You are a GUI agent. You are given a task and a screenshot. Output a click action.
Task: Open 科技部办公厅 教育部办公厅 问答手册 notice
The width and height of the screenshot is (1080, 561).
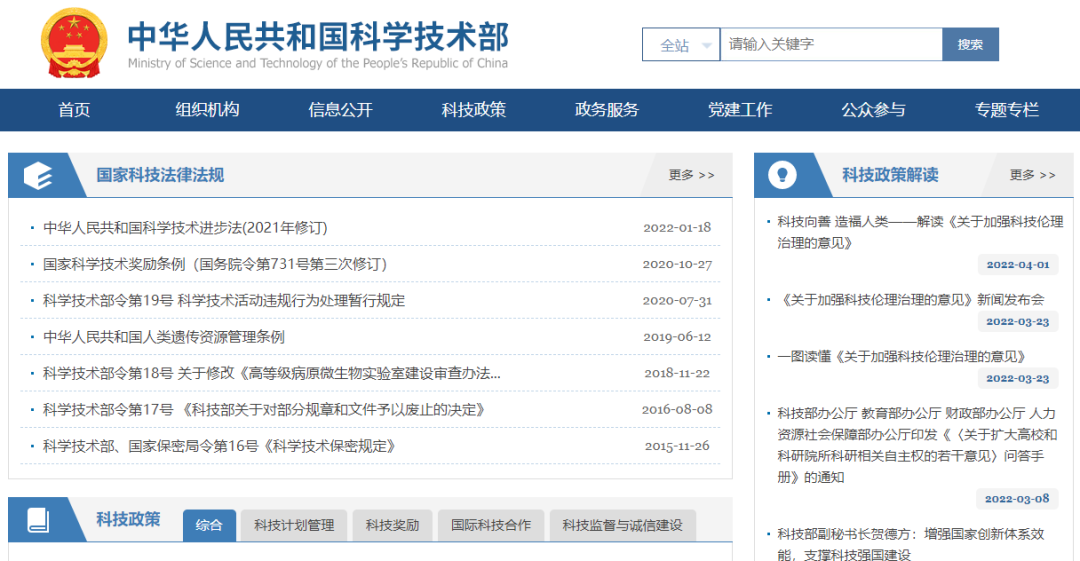[917, 445]
